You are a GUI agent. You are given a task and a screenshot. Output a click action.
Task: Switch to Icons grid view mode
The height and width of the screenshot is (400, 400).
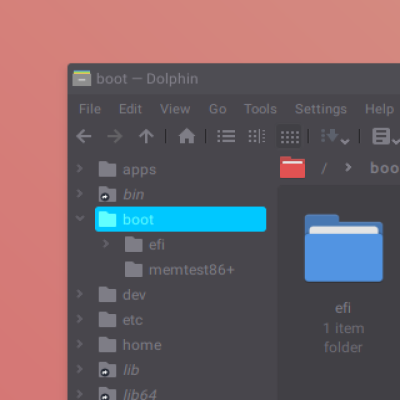[x=289, y=136]
